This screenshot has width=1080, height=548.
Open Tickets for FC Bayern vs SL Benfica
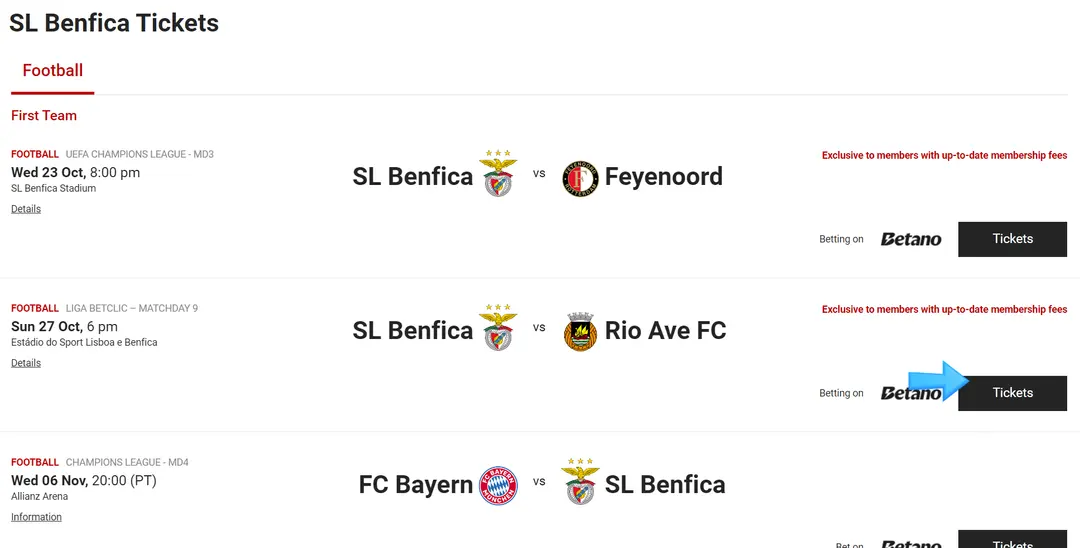[1012, 539]
